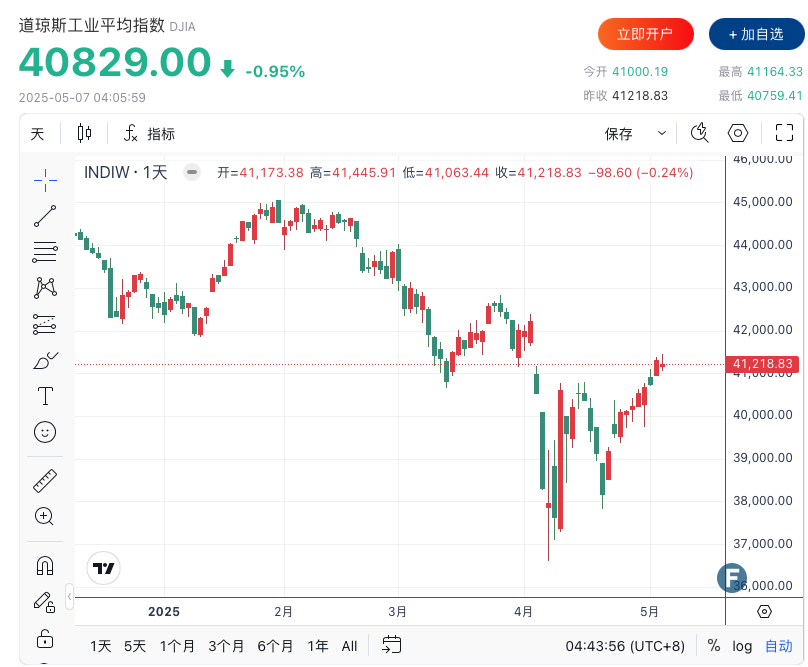
Task: Click the 立即开户 button
Action: (x=645, y=34)
